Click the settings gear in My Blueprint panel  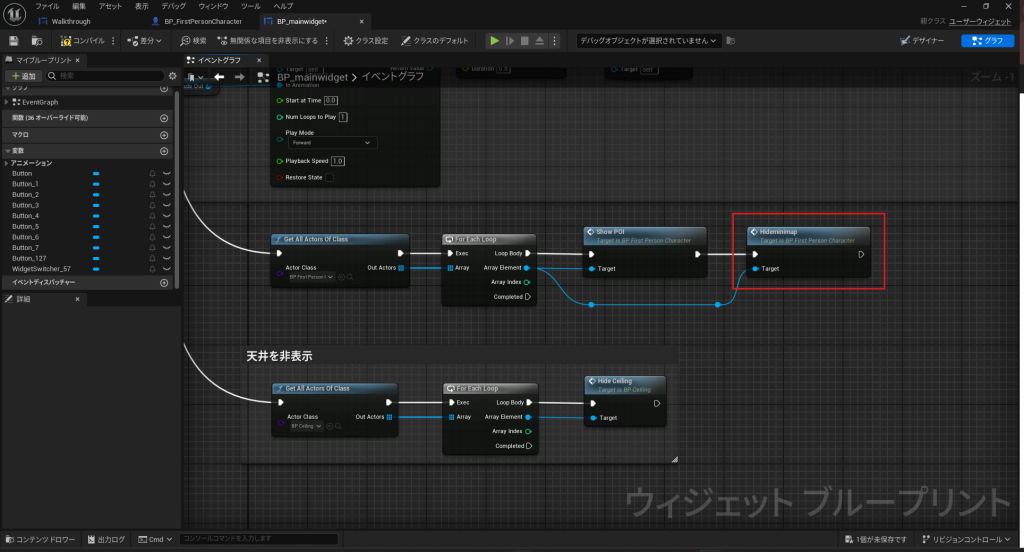(x=172, y=76)
